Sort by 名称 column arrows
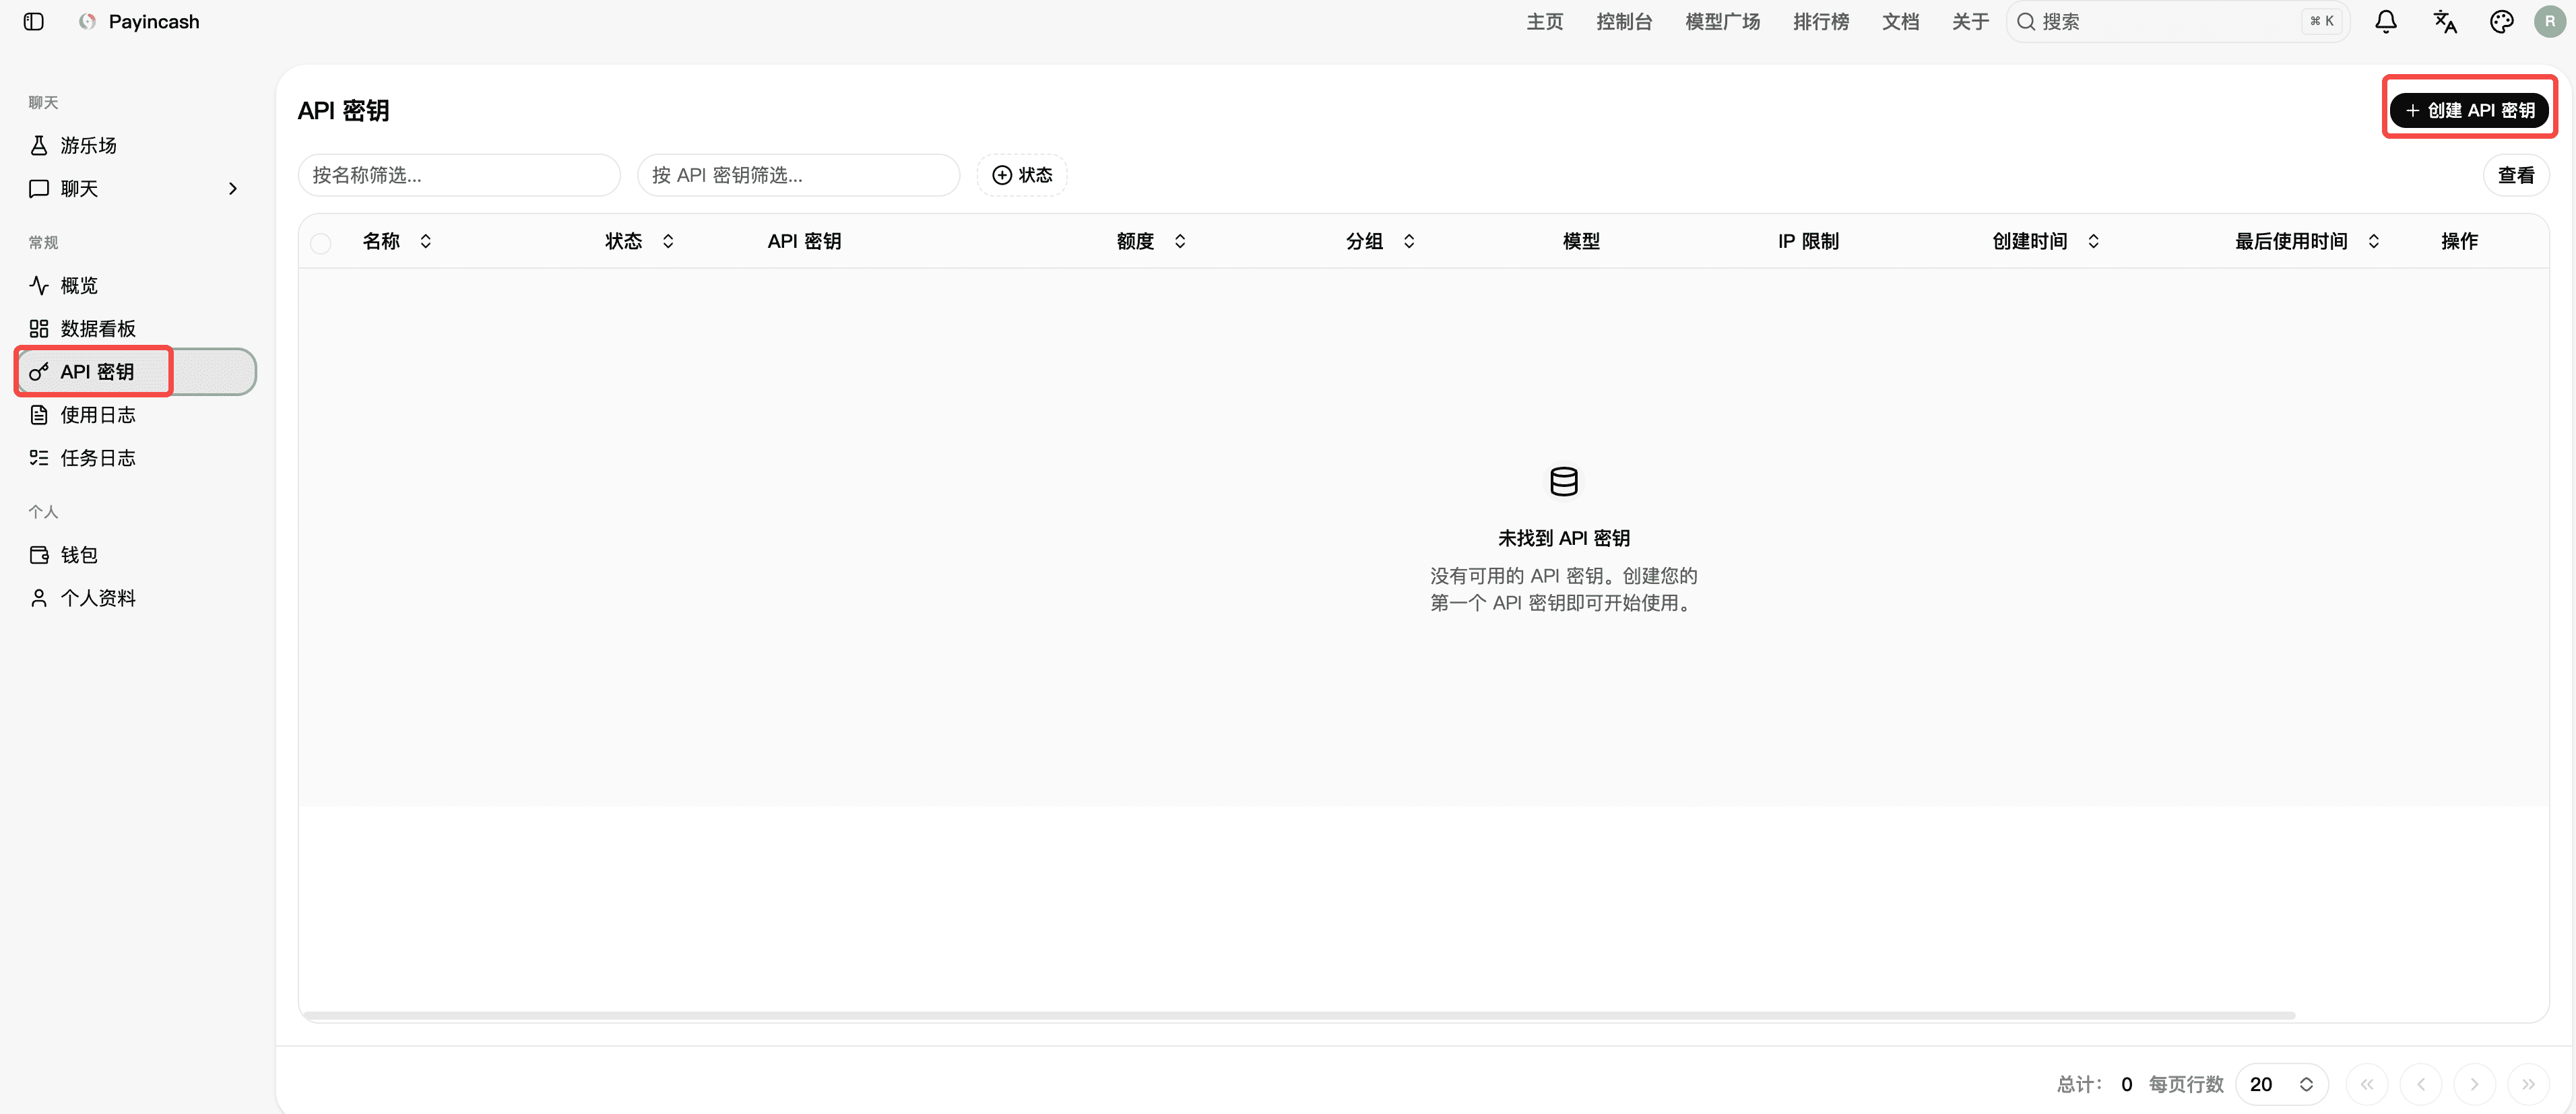Image resolution: width=2576 pixels, height=1114 pixels. 426,241
